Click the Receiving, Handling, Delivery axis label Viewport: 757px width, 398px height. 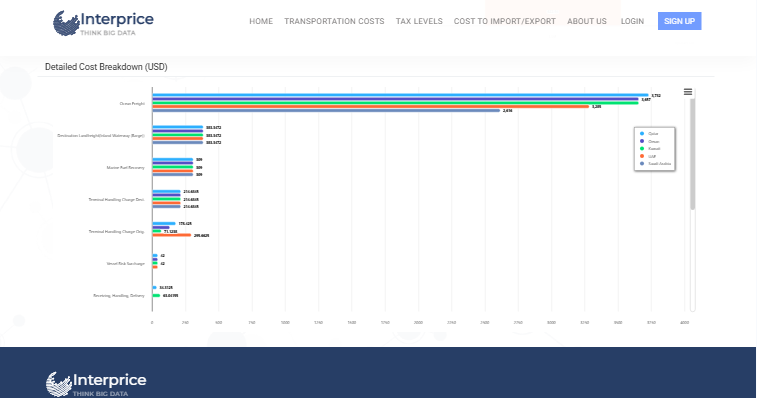[x=119, y=296]
